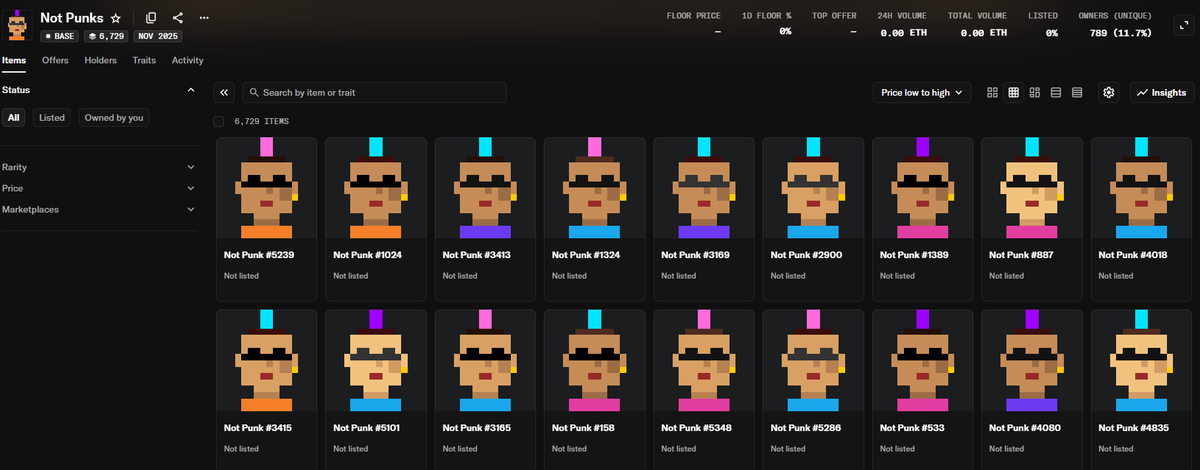1200x470 pixels.
Task: Switch to the Items tab
Action: click(x=14, y=60)
